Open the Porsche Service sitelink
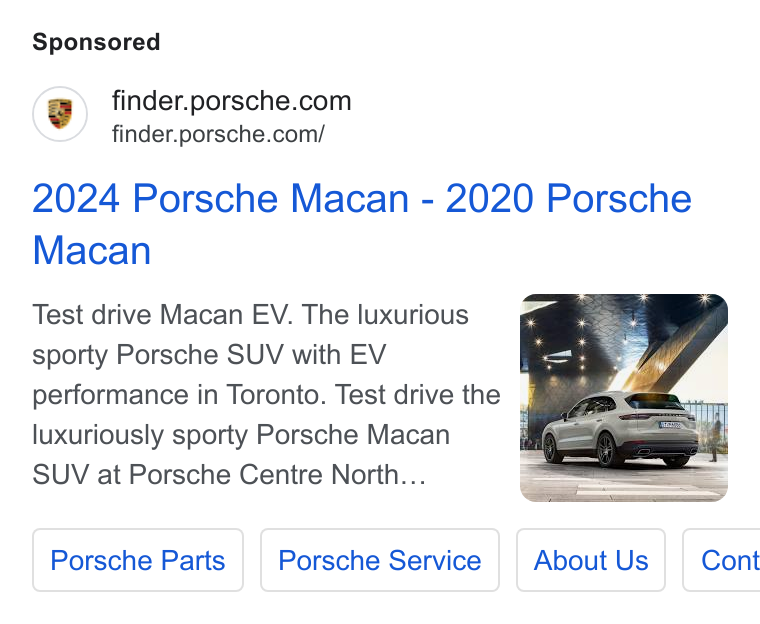 380,560
